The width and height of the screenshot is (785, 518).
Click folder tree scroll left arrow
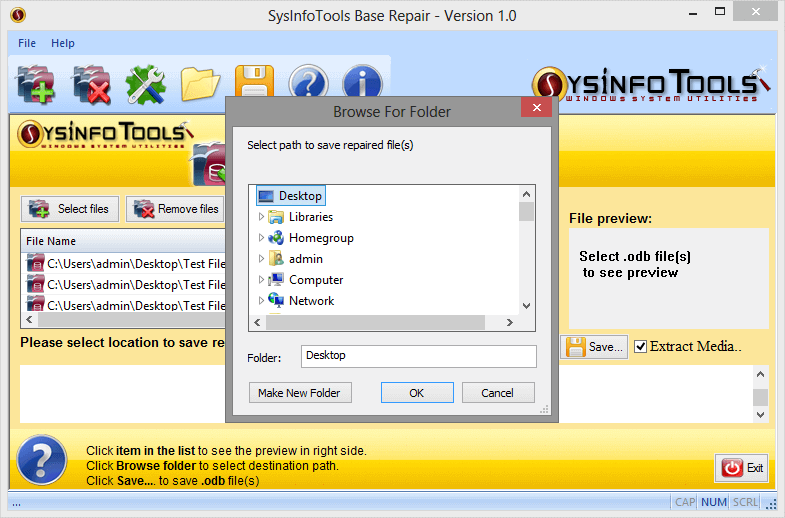coord(257,323)
